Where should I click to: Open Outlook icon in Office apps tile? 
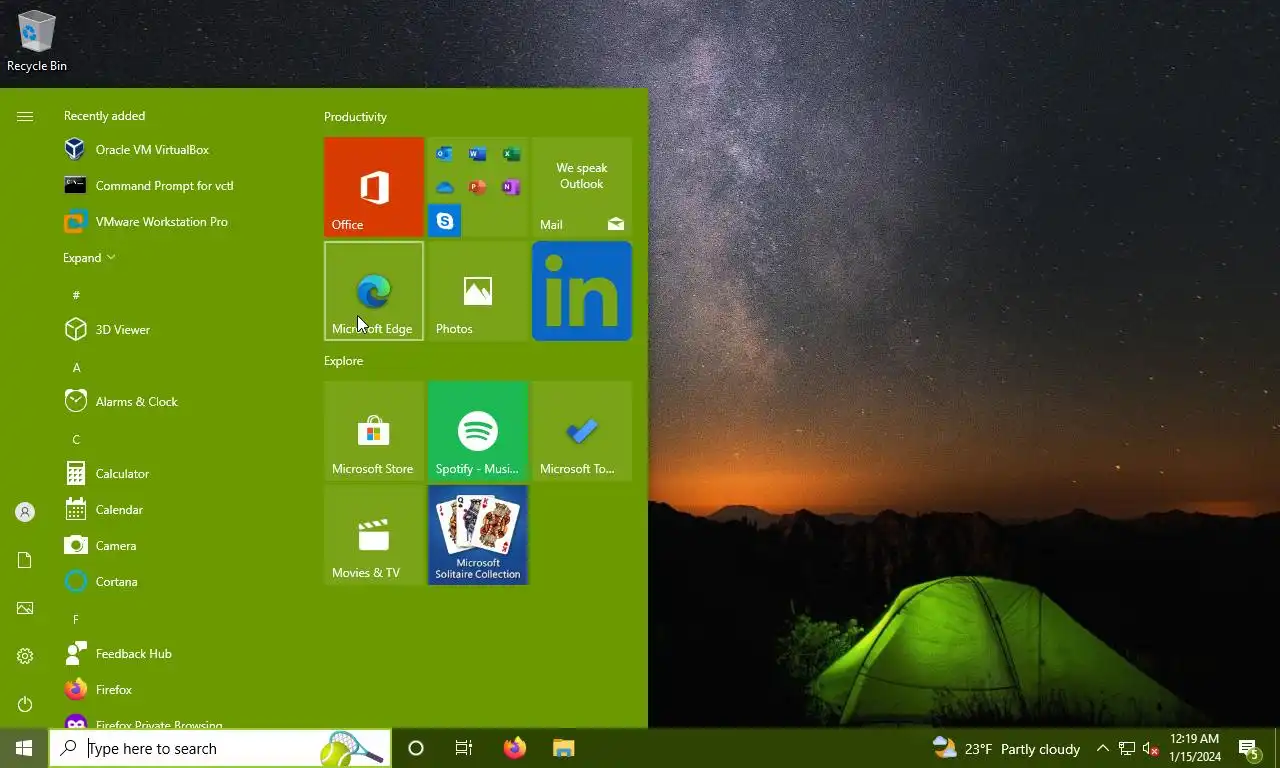point(444,154)
